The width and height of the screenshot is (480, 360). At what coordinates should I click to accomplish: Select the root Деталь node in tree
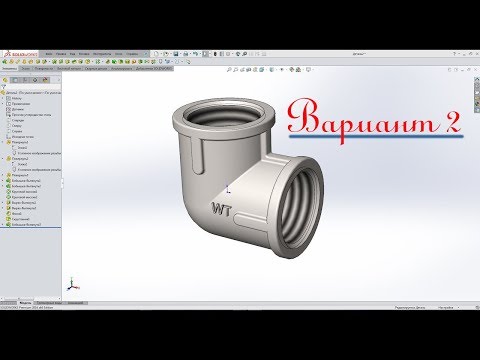coord(32,93)
